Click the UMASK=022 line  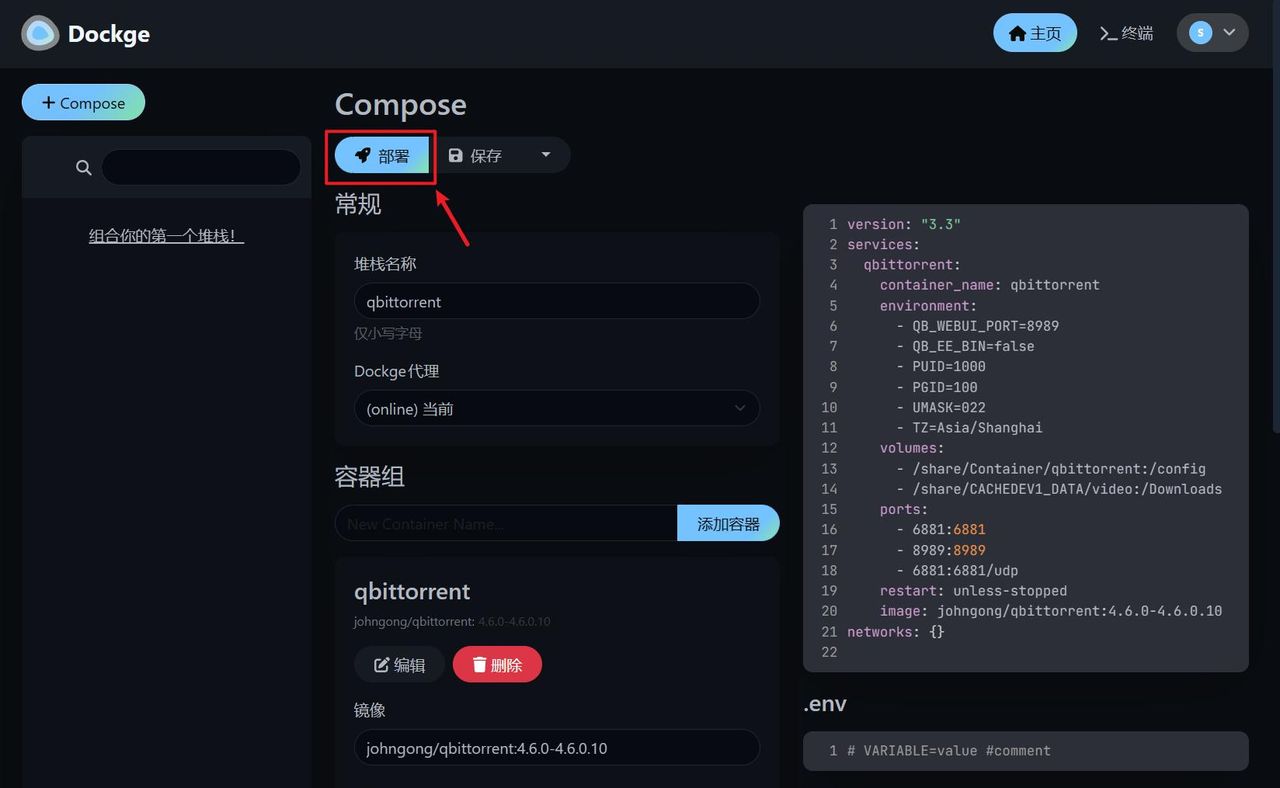941,407
